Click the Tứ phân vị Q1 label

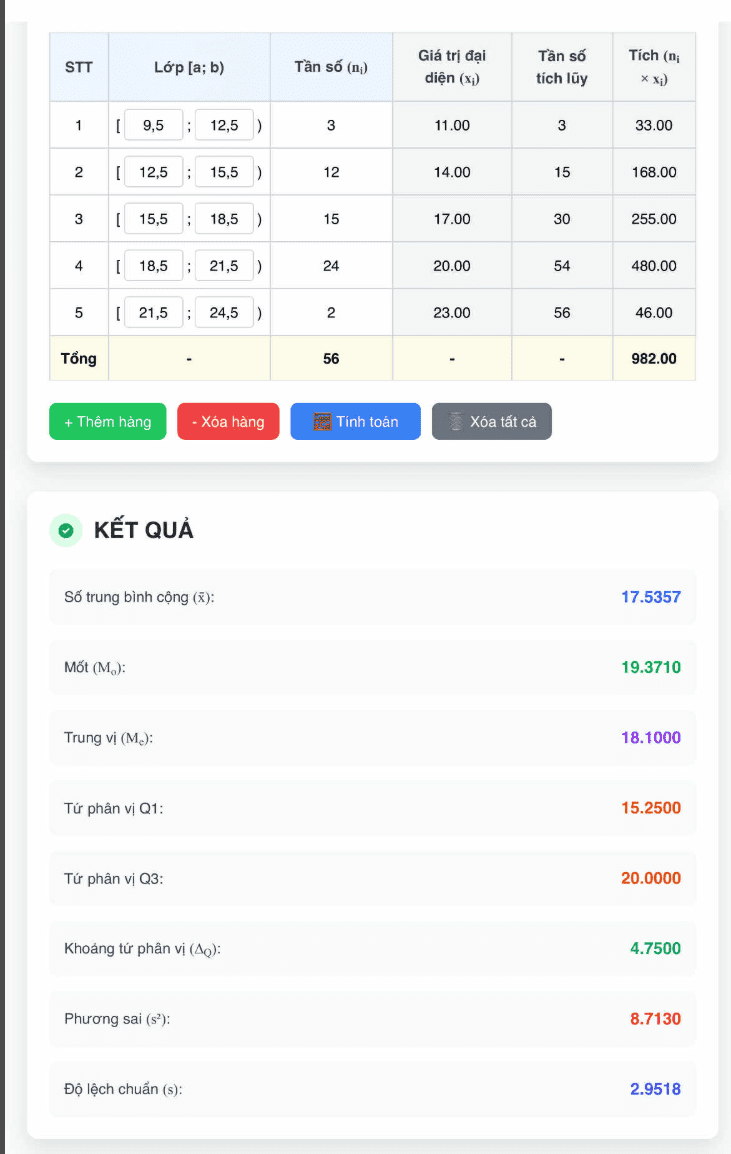coord(113,808)
